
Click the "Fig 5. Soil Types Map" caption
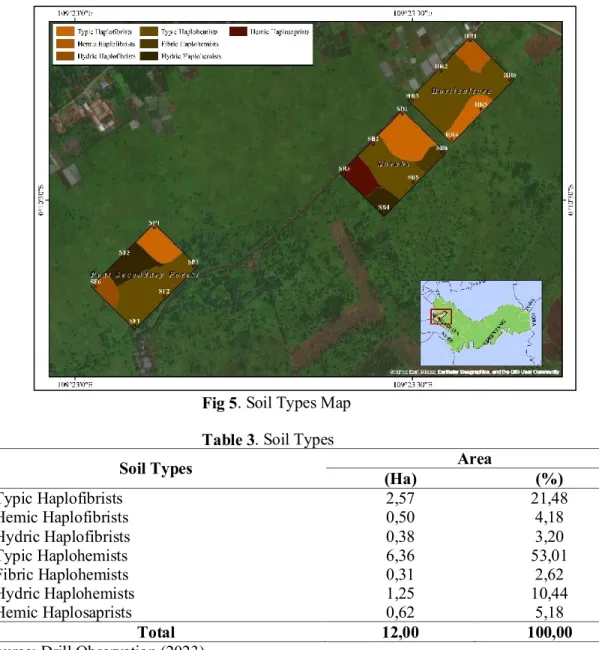click(x=276, y=403)
